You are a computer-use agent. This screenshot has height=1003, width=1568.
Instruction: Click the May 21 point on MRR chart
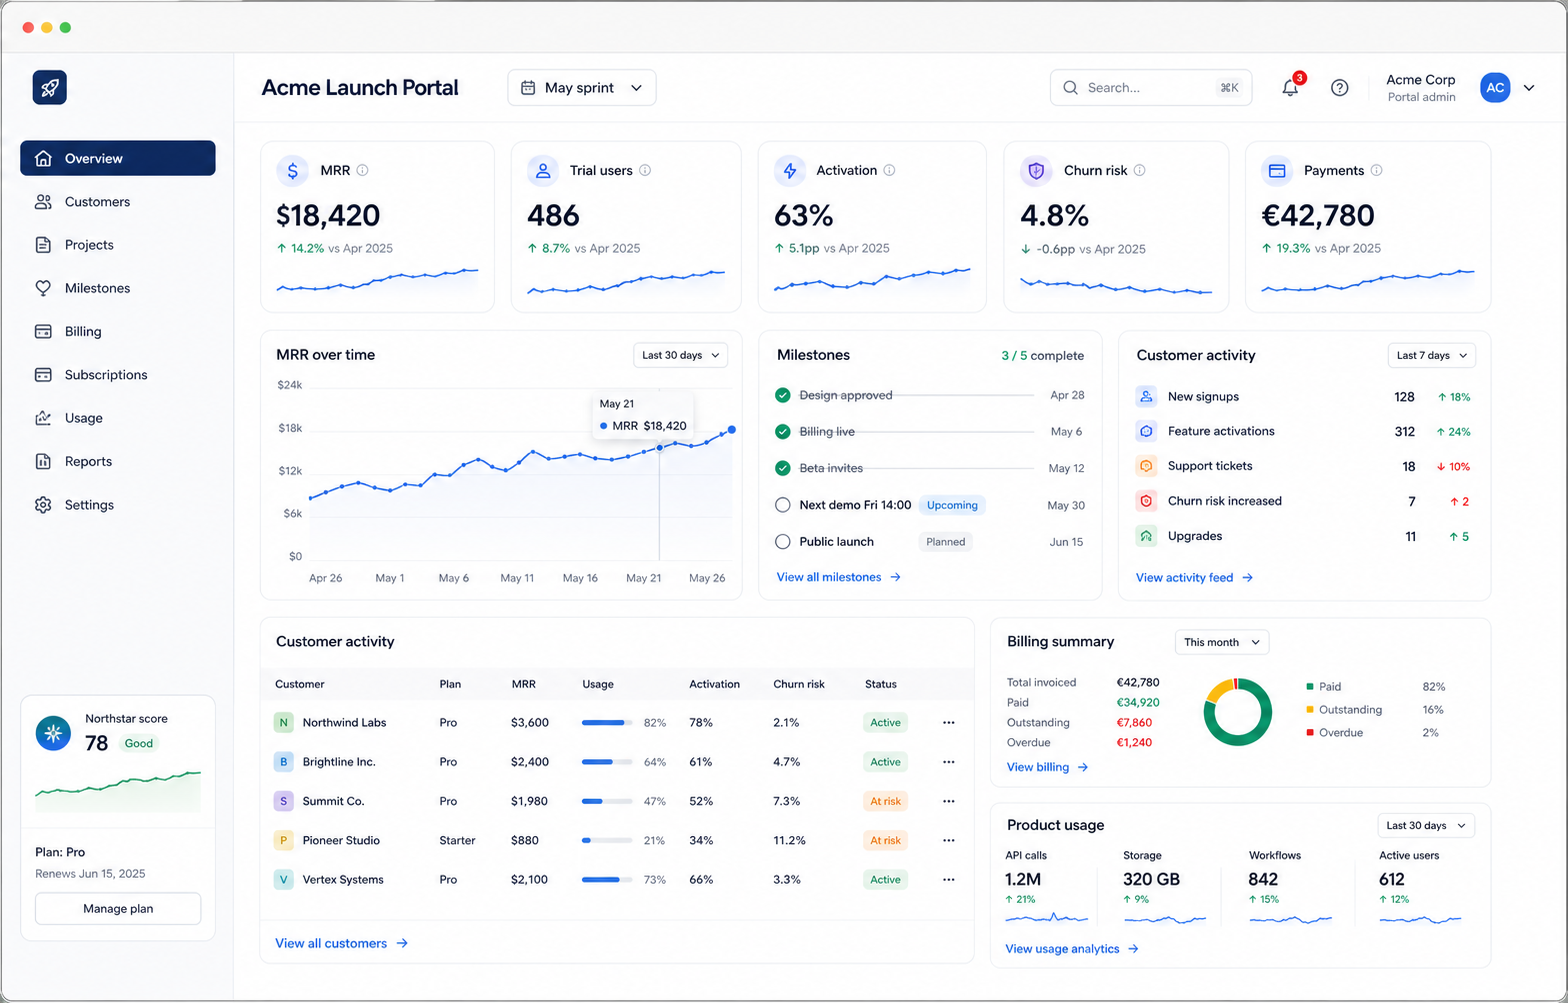tap(659, 448)
